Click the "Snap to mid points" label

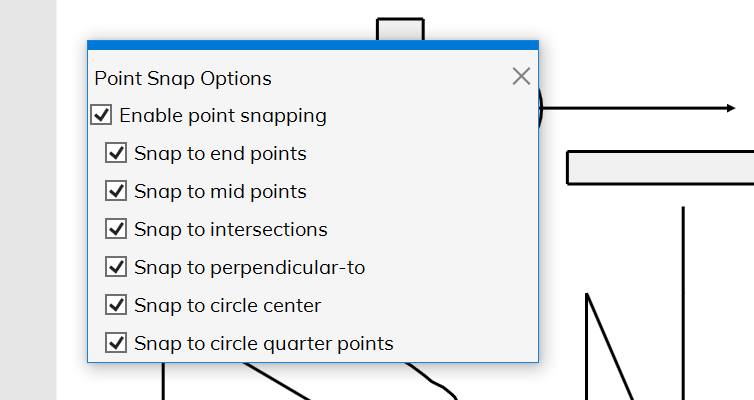pos(220,191)
